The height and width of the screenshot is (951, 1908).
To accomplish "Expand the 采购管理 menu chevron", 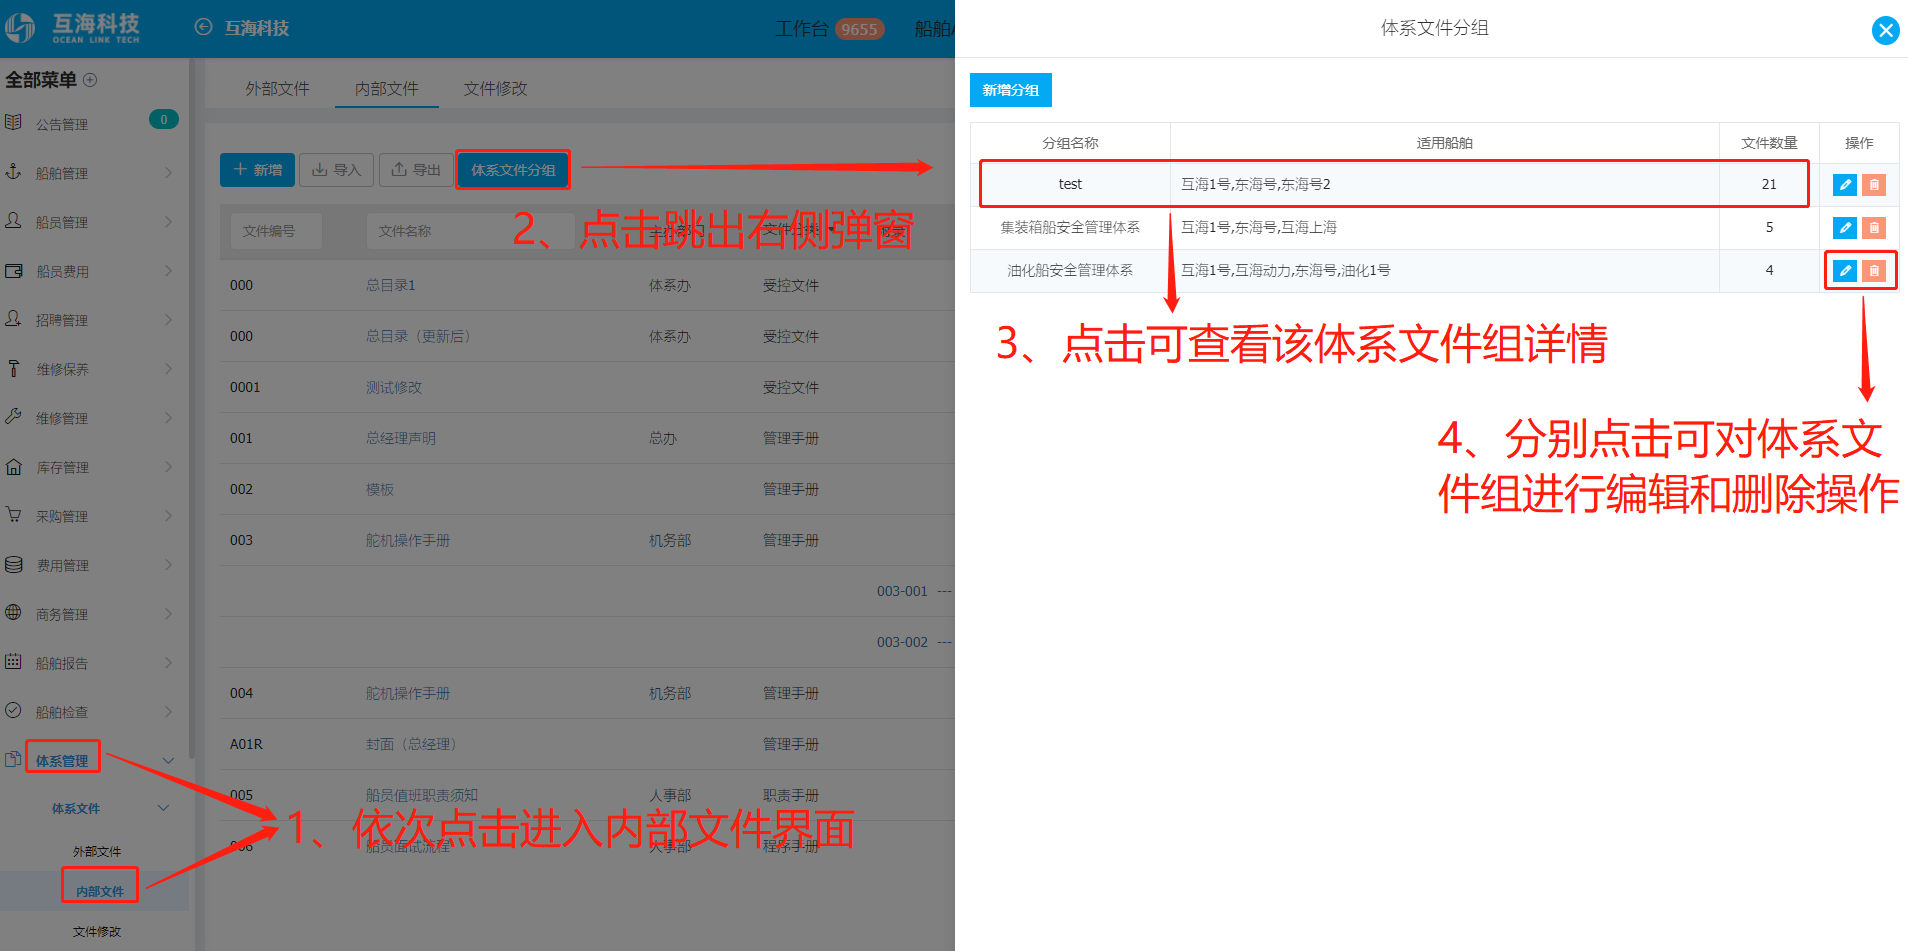I will pyautogui.click(x=168, y=516).
